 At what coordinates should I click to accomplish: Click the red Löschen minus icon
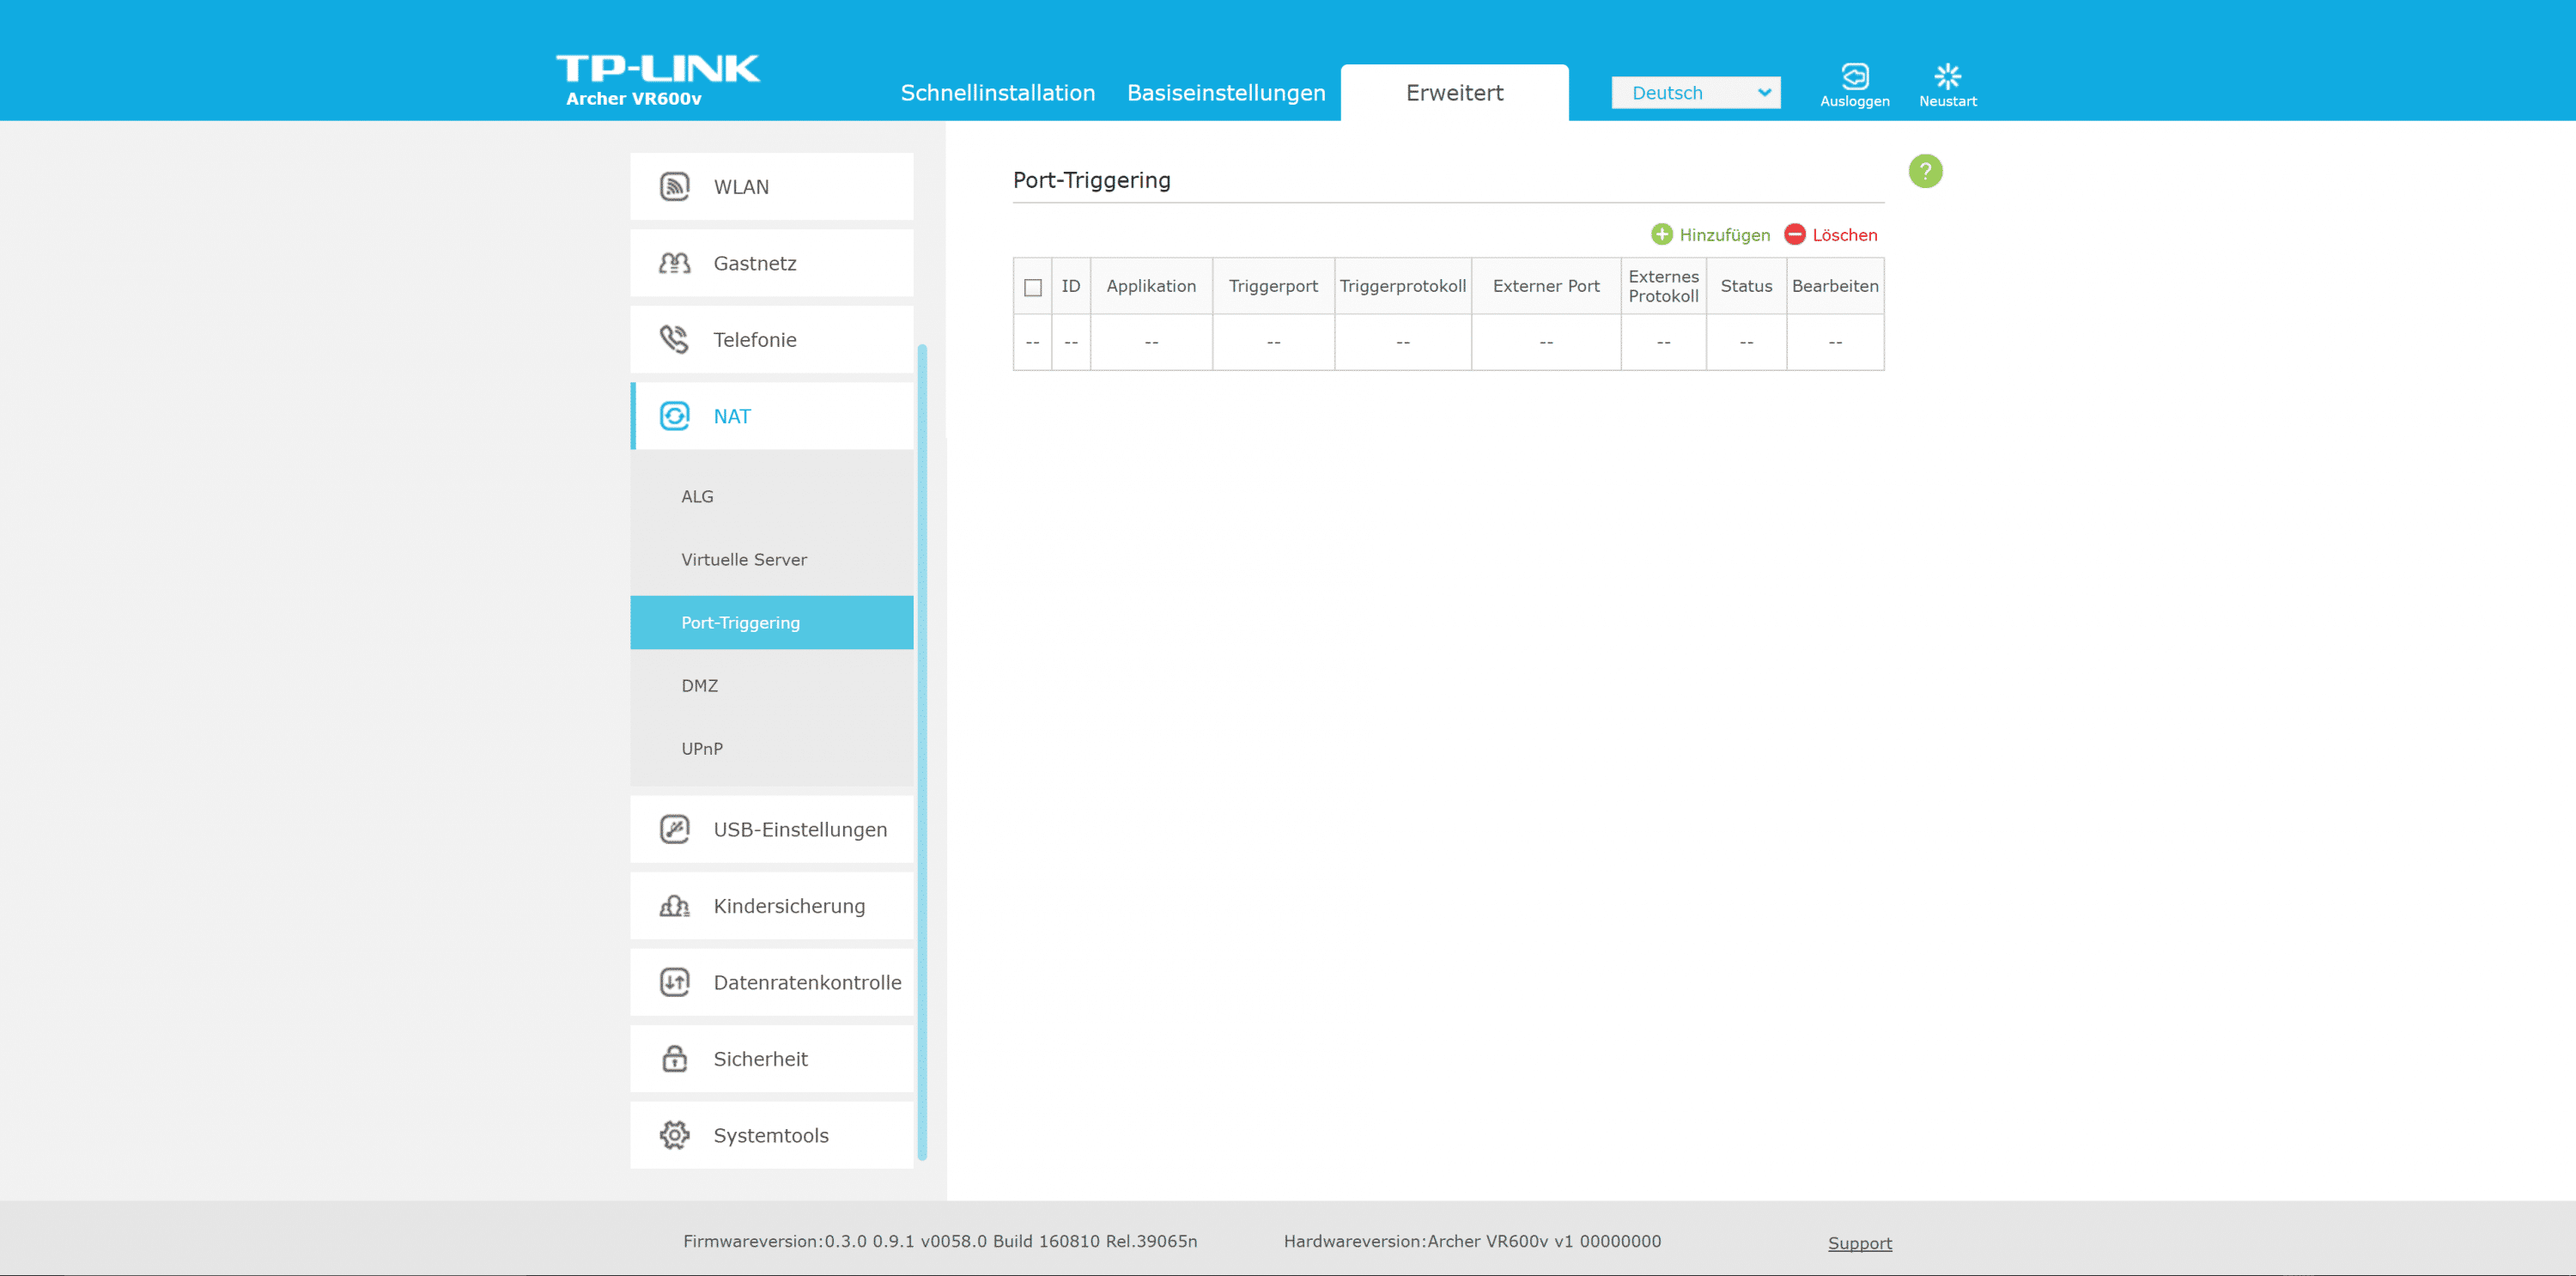pos(1795,234)
